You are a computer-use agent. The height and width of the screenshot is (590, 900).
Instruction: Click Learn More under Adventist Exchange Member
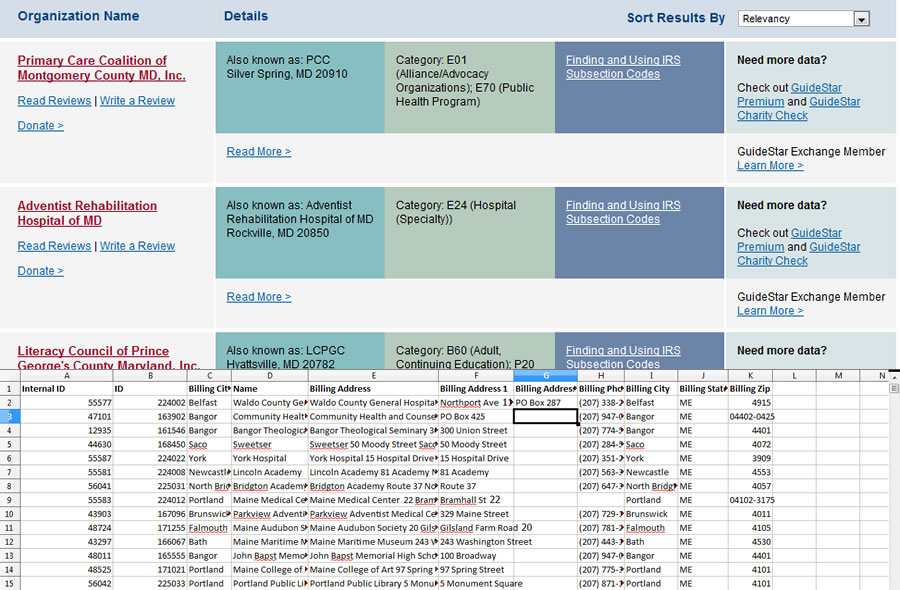770,310
